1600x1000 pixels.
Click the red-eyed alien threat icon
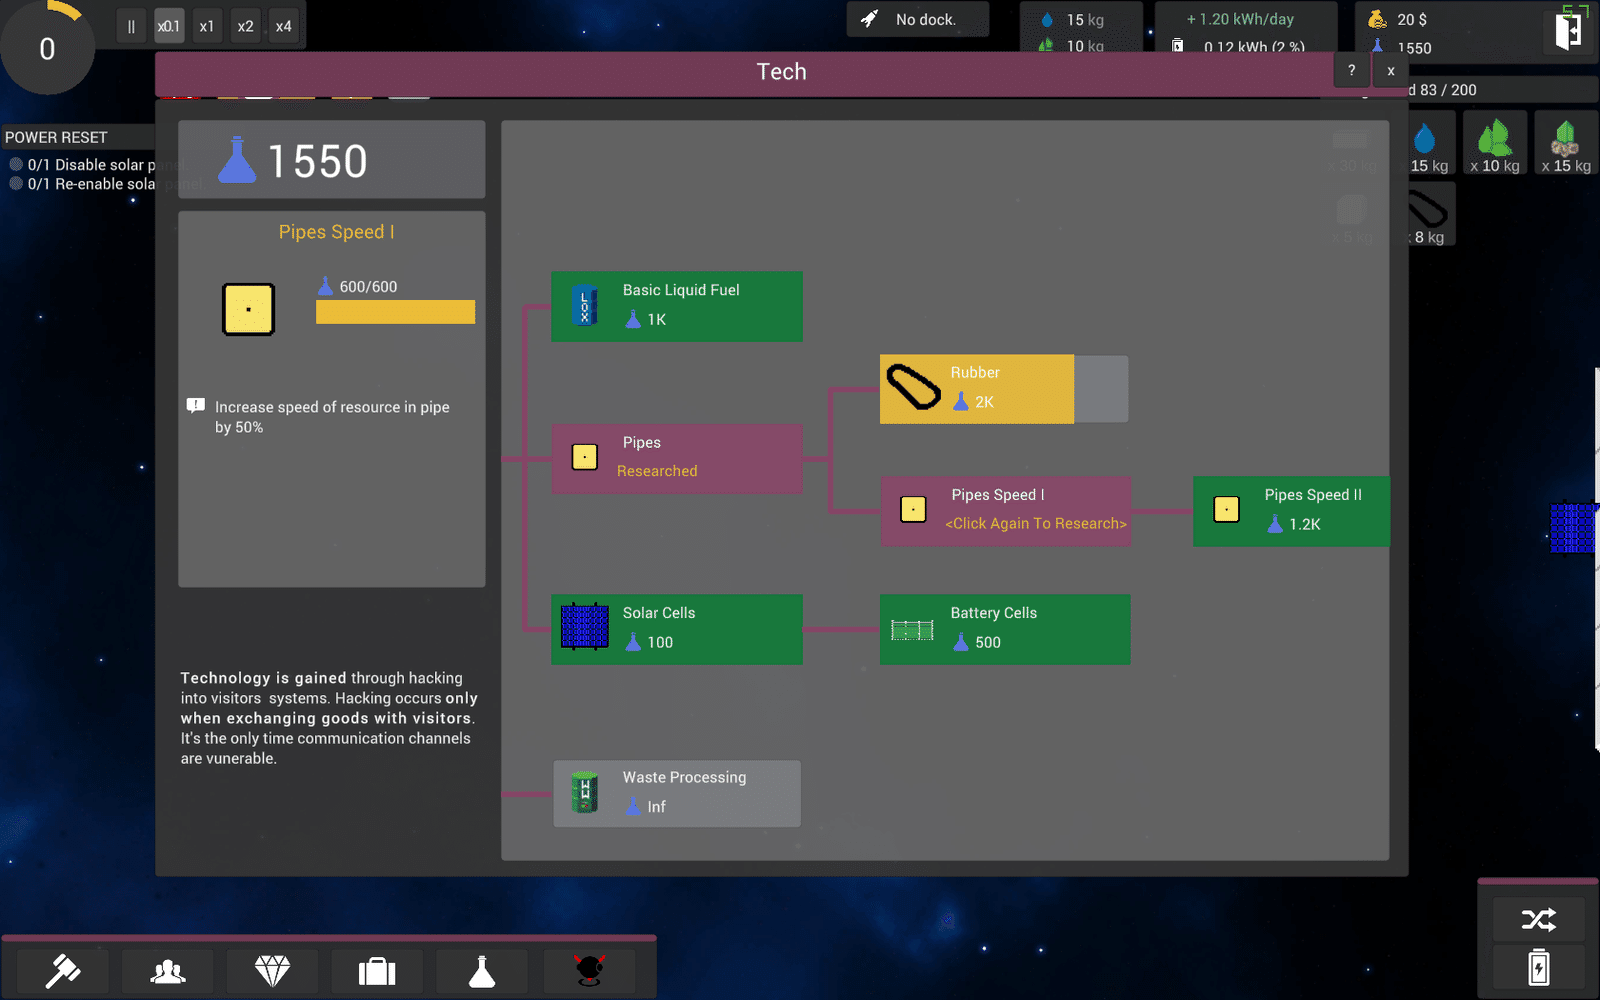(589, 970)
